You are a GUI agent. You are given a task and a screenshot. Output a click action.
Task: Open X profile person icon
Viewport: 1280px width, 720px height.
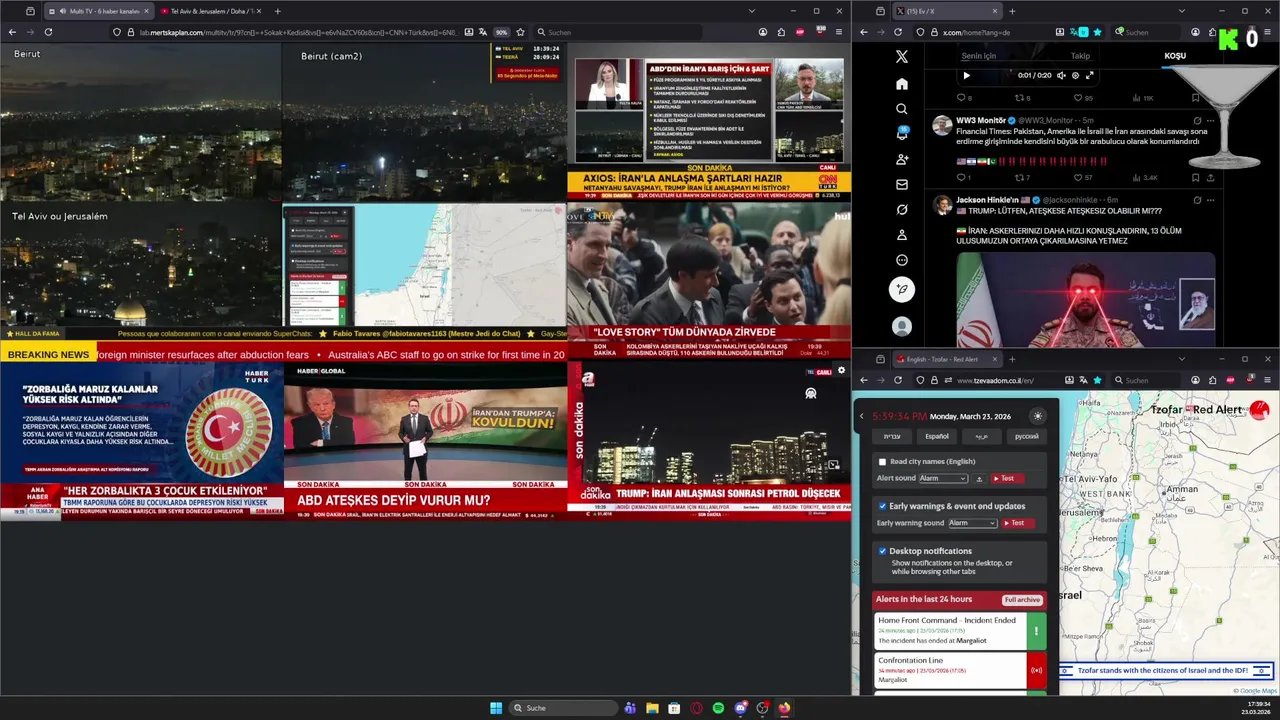tap(902, 235)
